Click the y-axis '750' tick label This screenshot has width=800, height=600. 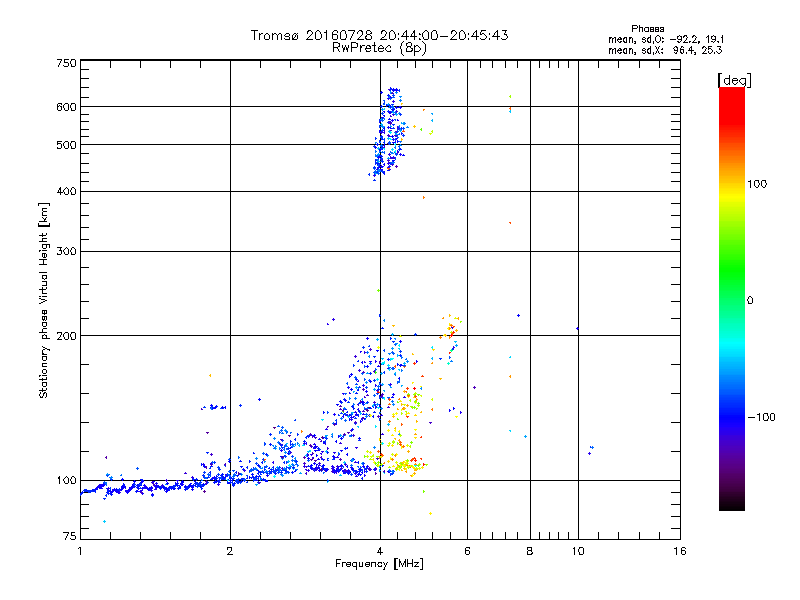click(x=66, y=63)
